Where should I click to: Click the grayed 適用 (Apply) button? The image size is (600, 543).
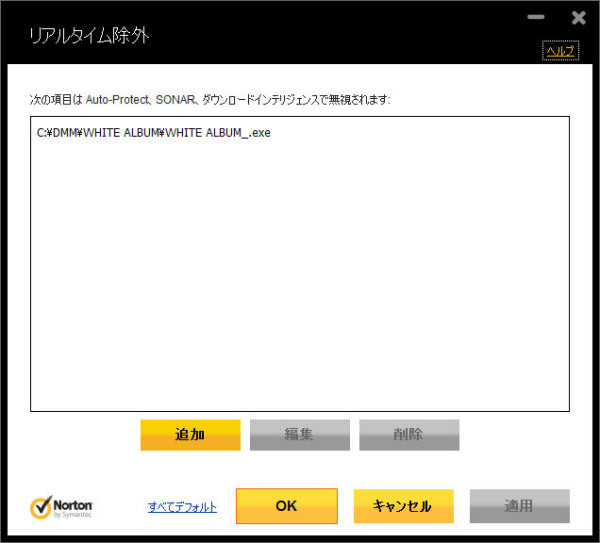click(x=520, y=506)
